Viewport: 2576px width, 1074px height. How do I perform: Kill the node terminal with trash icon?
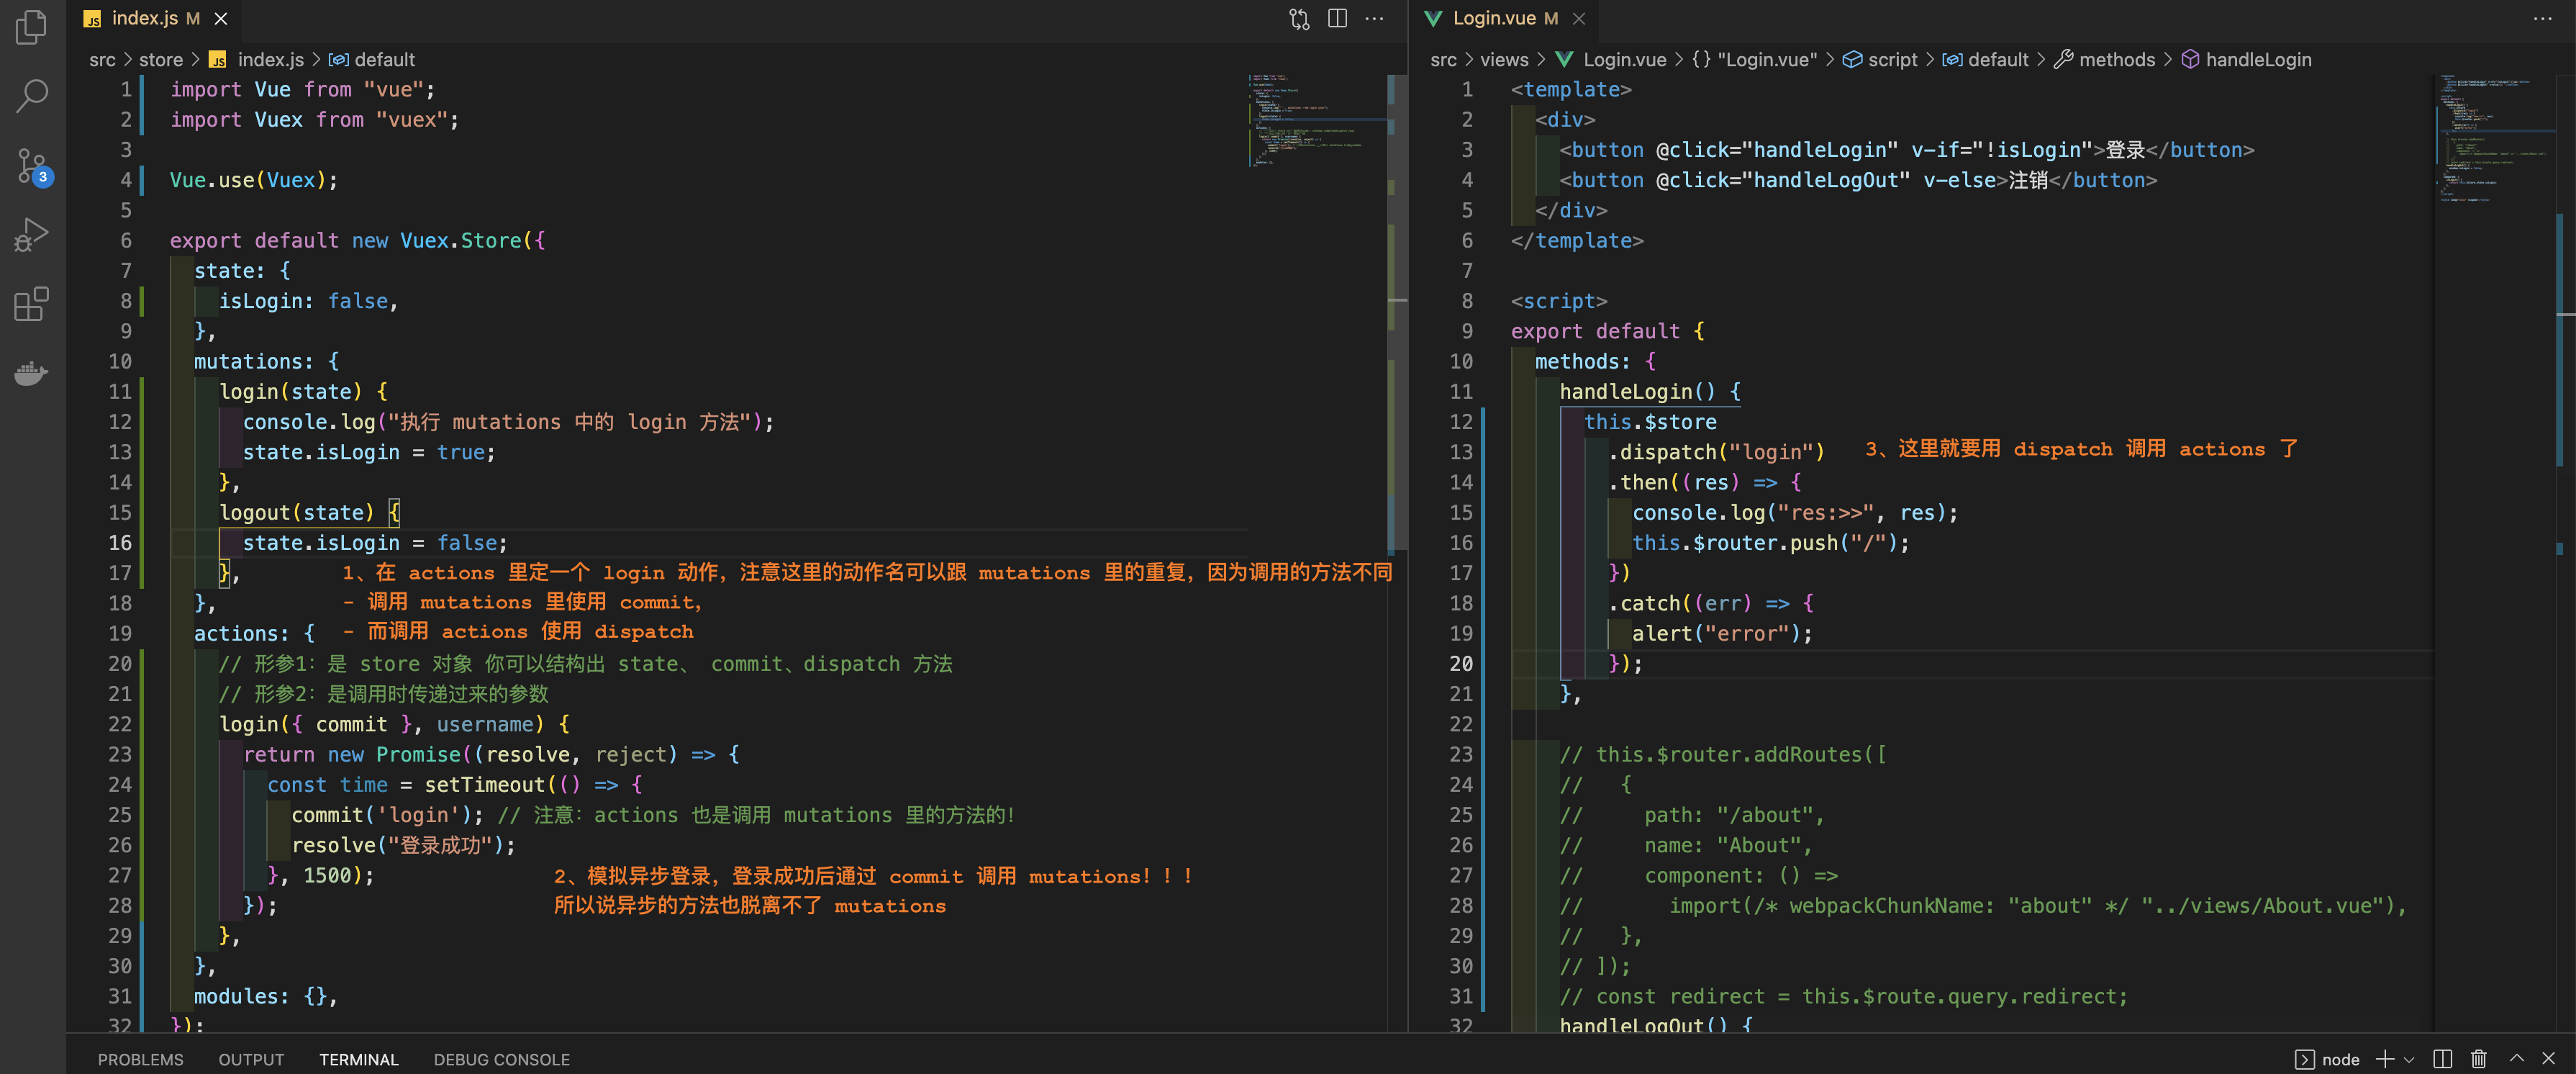2479,1059
